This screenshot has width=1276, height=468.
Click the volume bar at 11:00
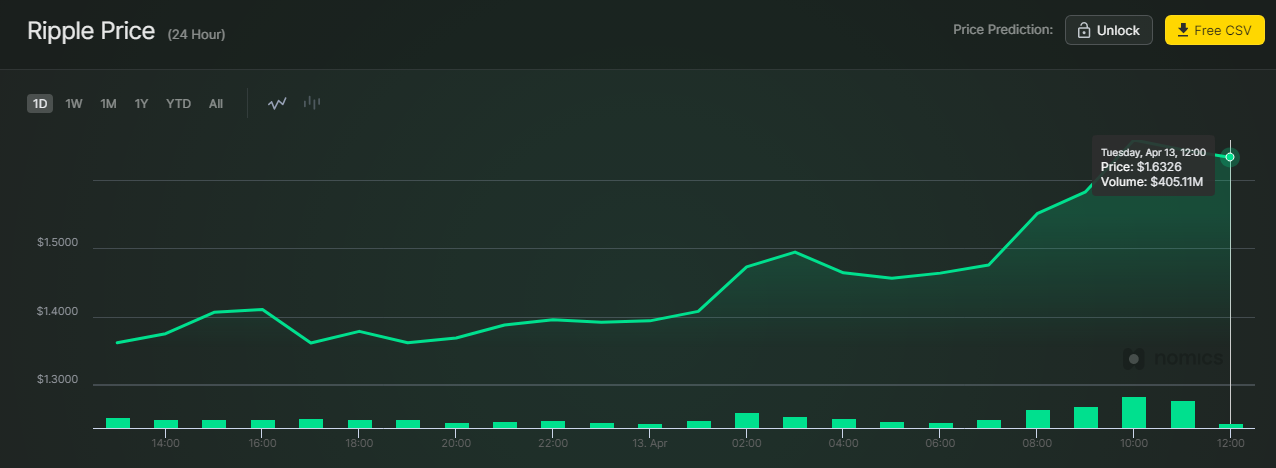tap(1182, 414)
